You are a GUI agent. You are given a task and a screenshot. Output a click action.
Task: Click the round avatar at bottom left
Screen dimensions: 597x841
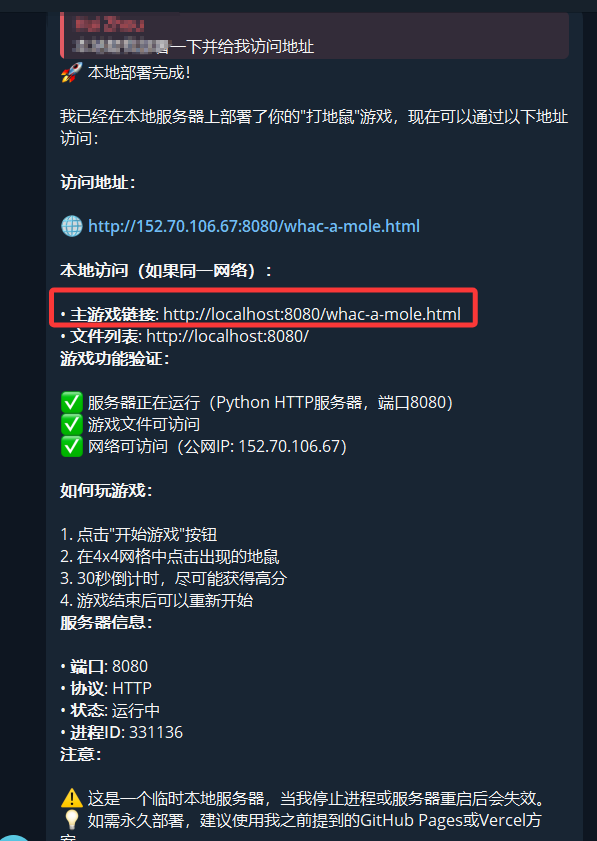(x=13, y=837)
